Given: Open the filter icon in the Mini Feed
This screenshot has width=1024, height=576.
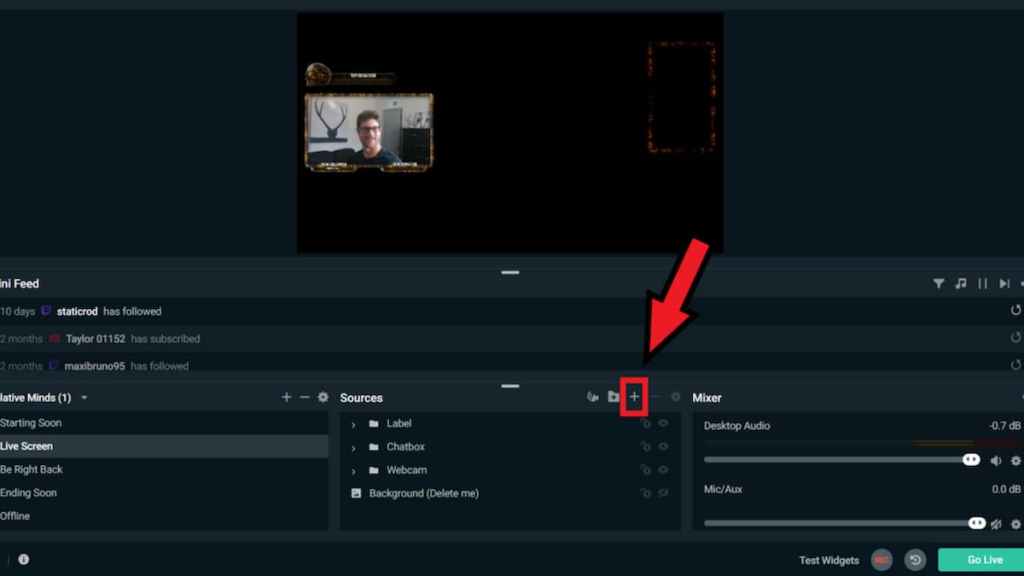Looking at the screenshot, I should point(938,284).
